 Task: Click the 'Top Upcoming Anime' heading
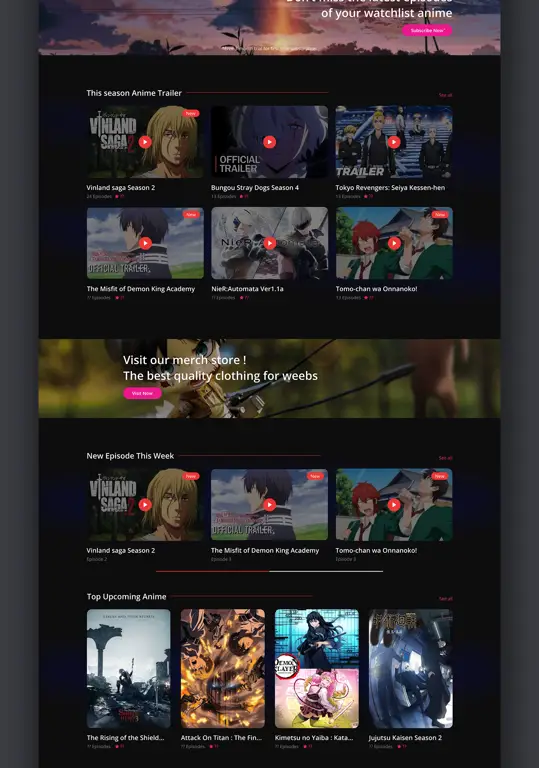point(126,597)
